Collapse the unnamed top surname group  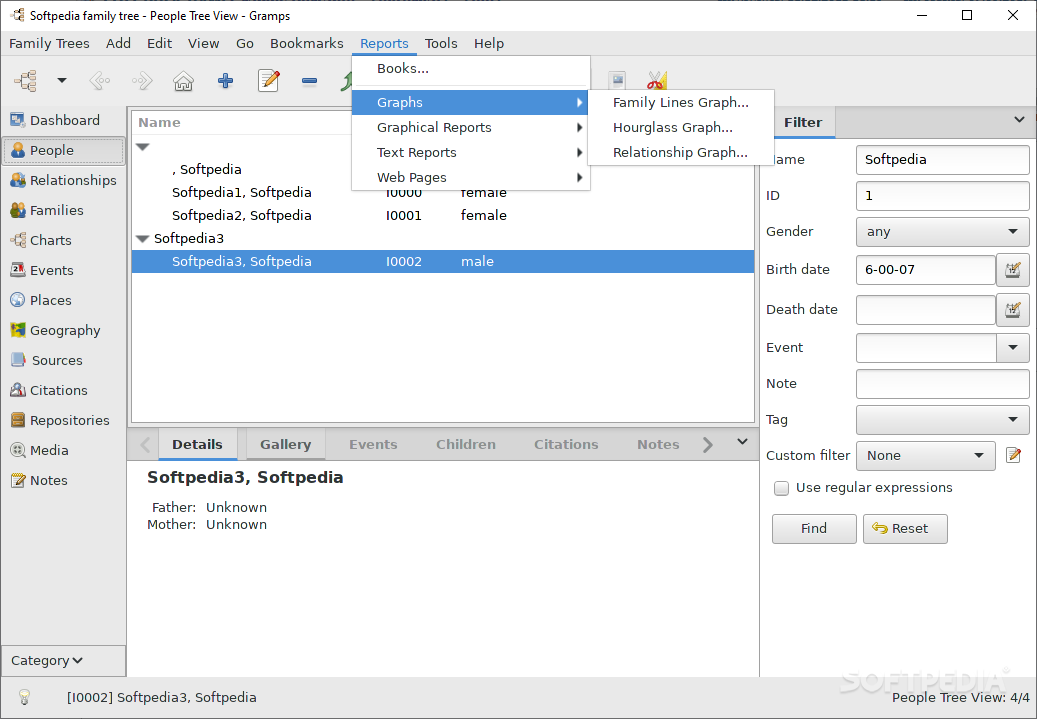143,147
